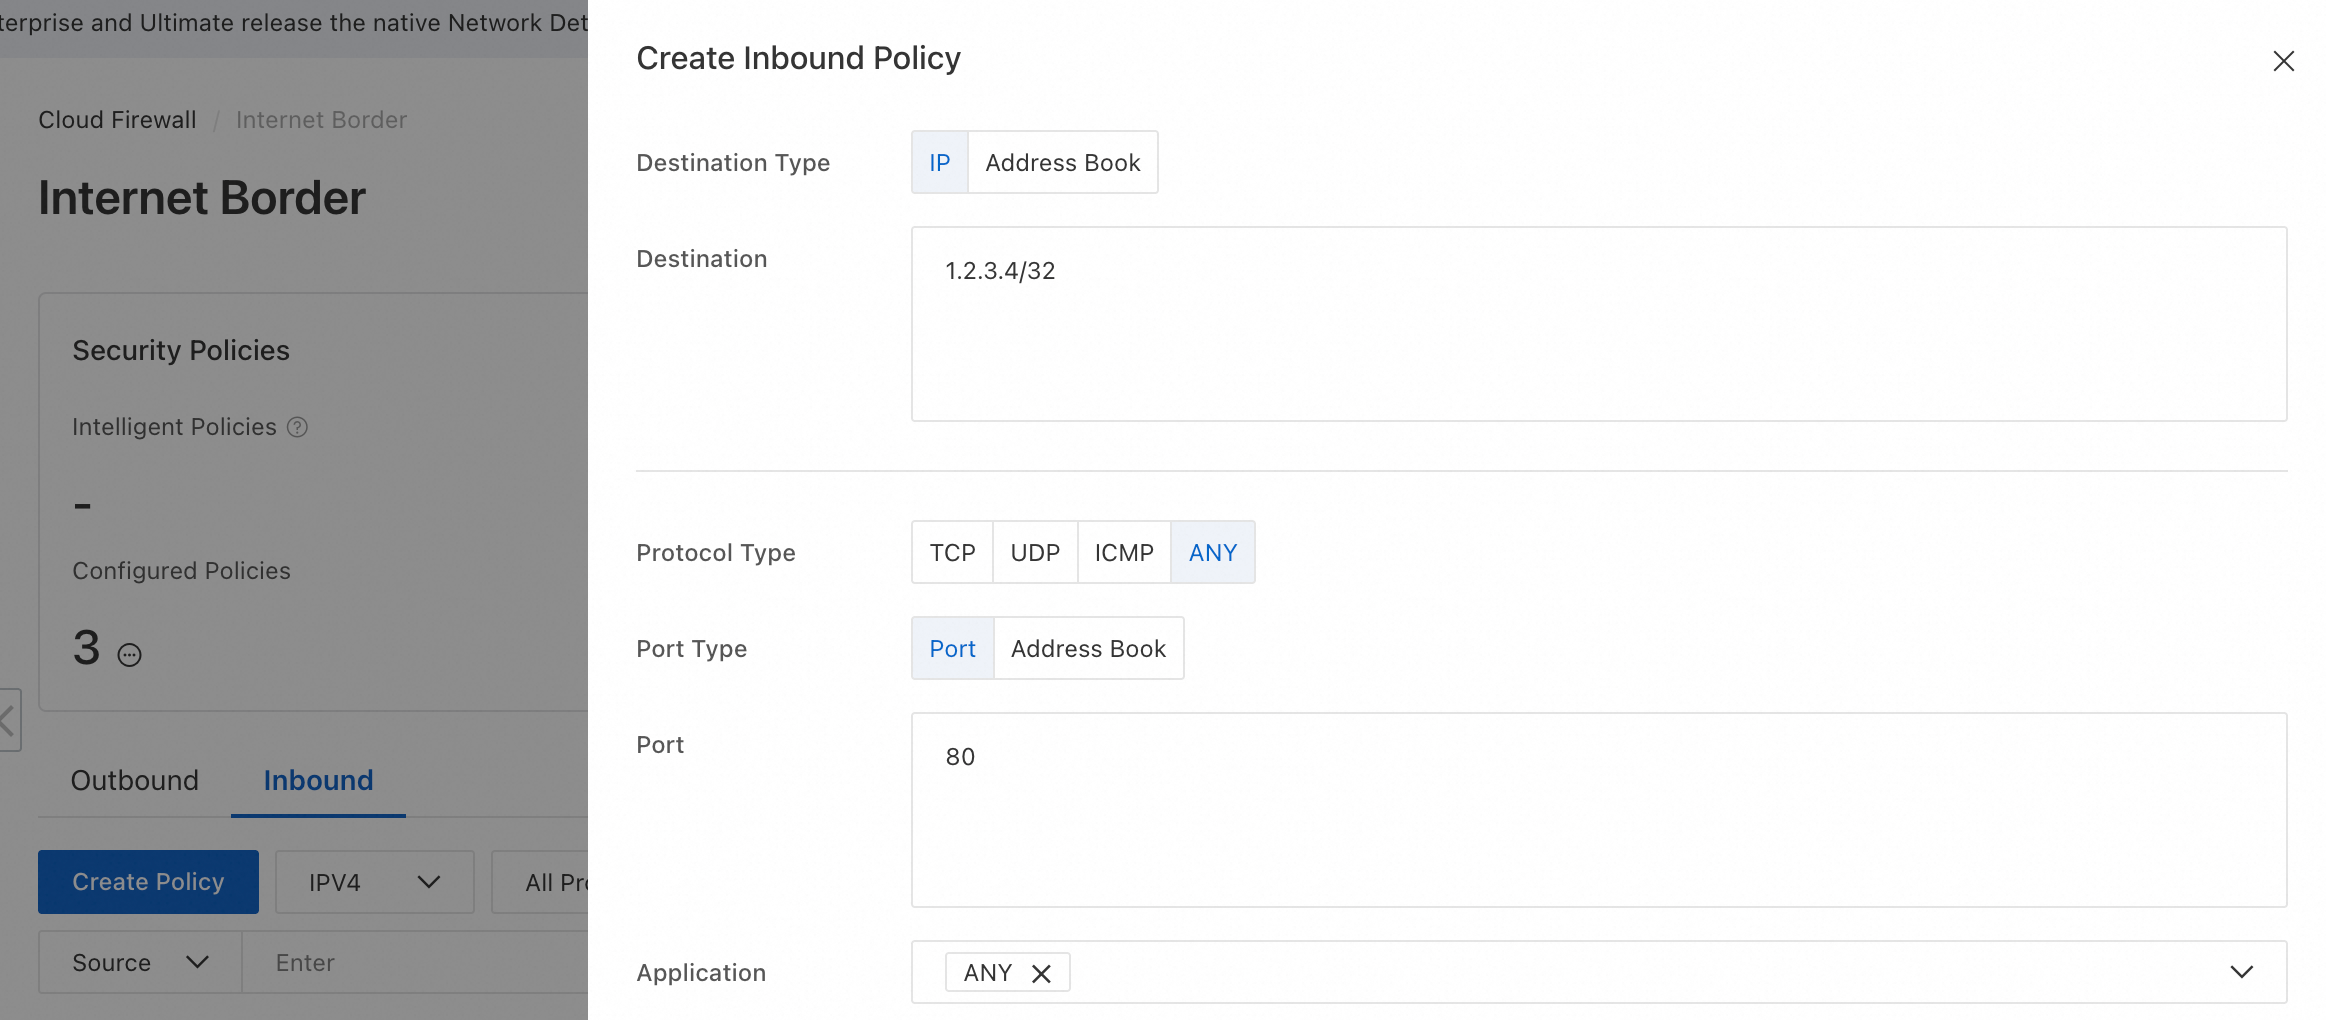Select Address Book destination type
This screenshot has width=2326, height=1020.
[x=1062, y=162]
